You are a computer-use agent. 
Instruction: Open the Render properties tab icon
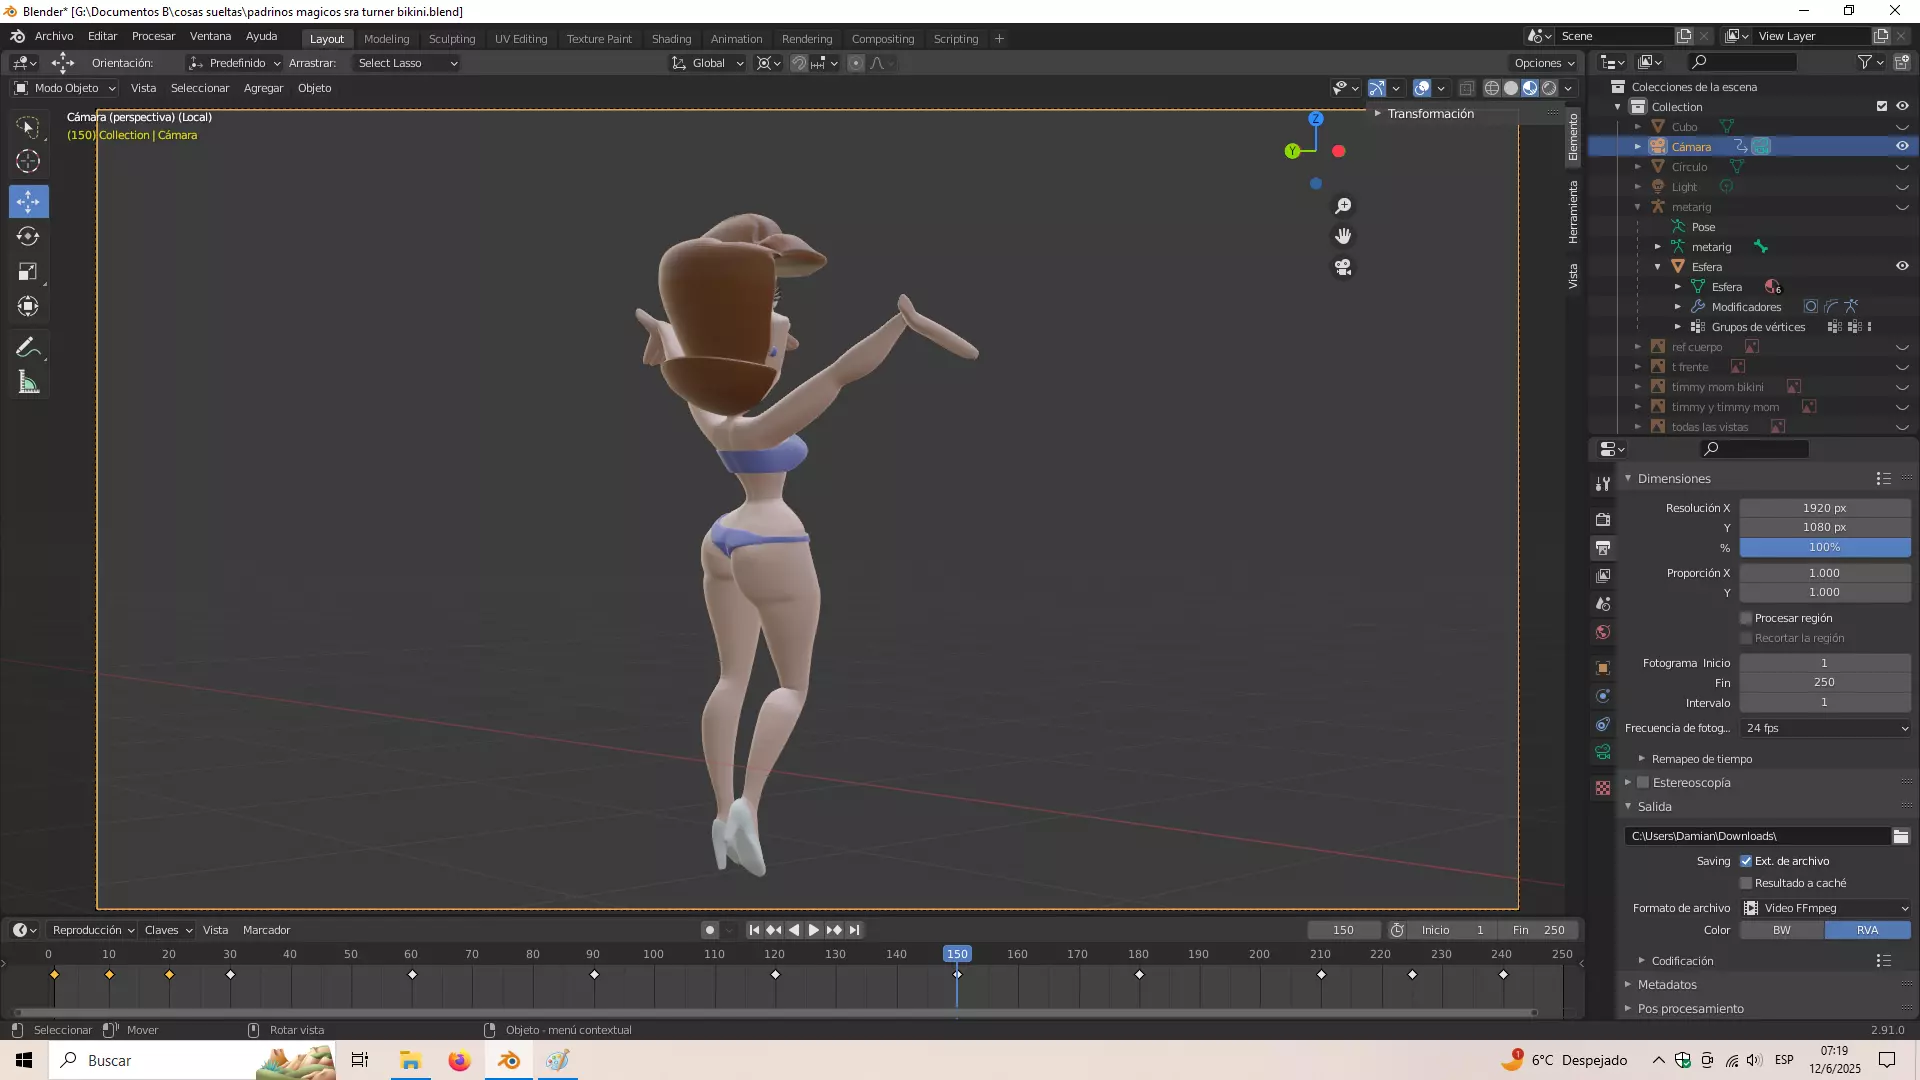1603,519
